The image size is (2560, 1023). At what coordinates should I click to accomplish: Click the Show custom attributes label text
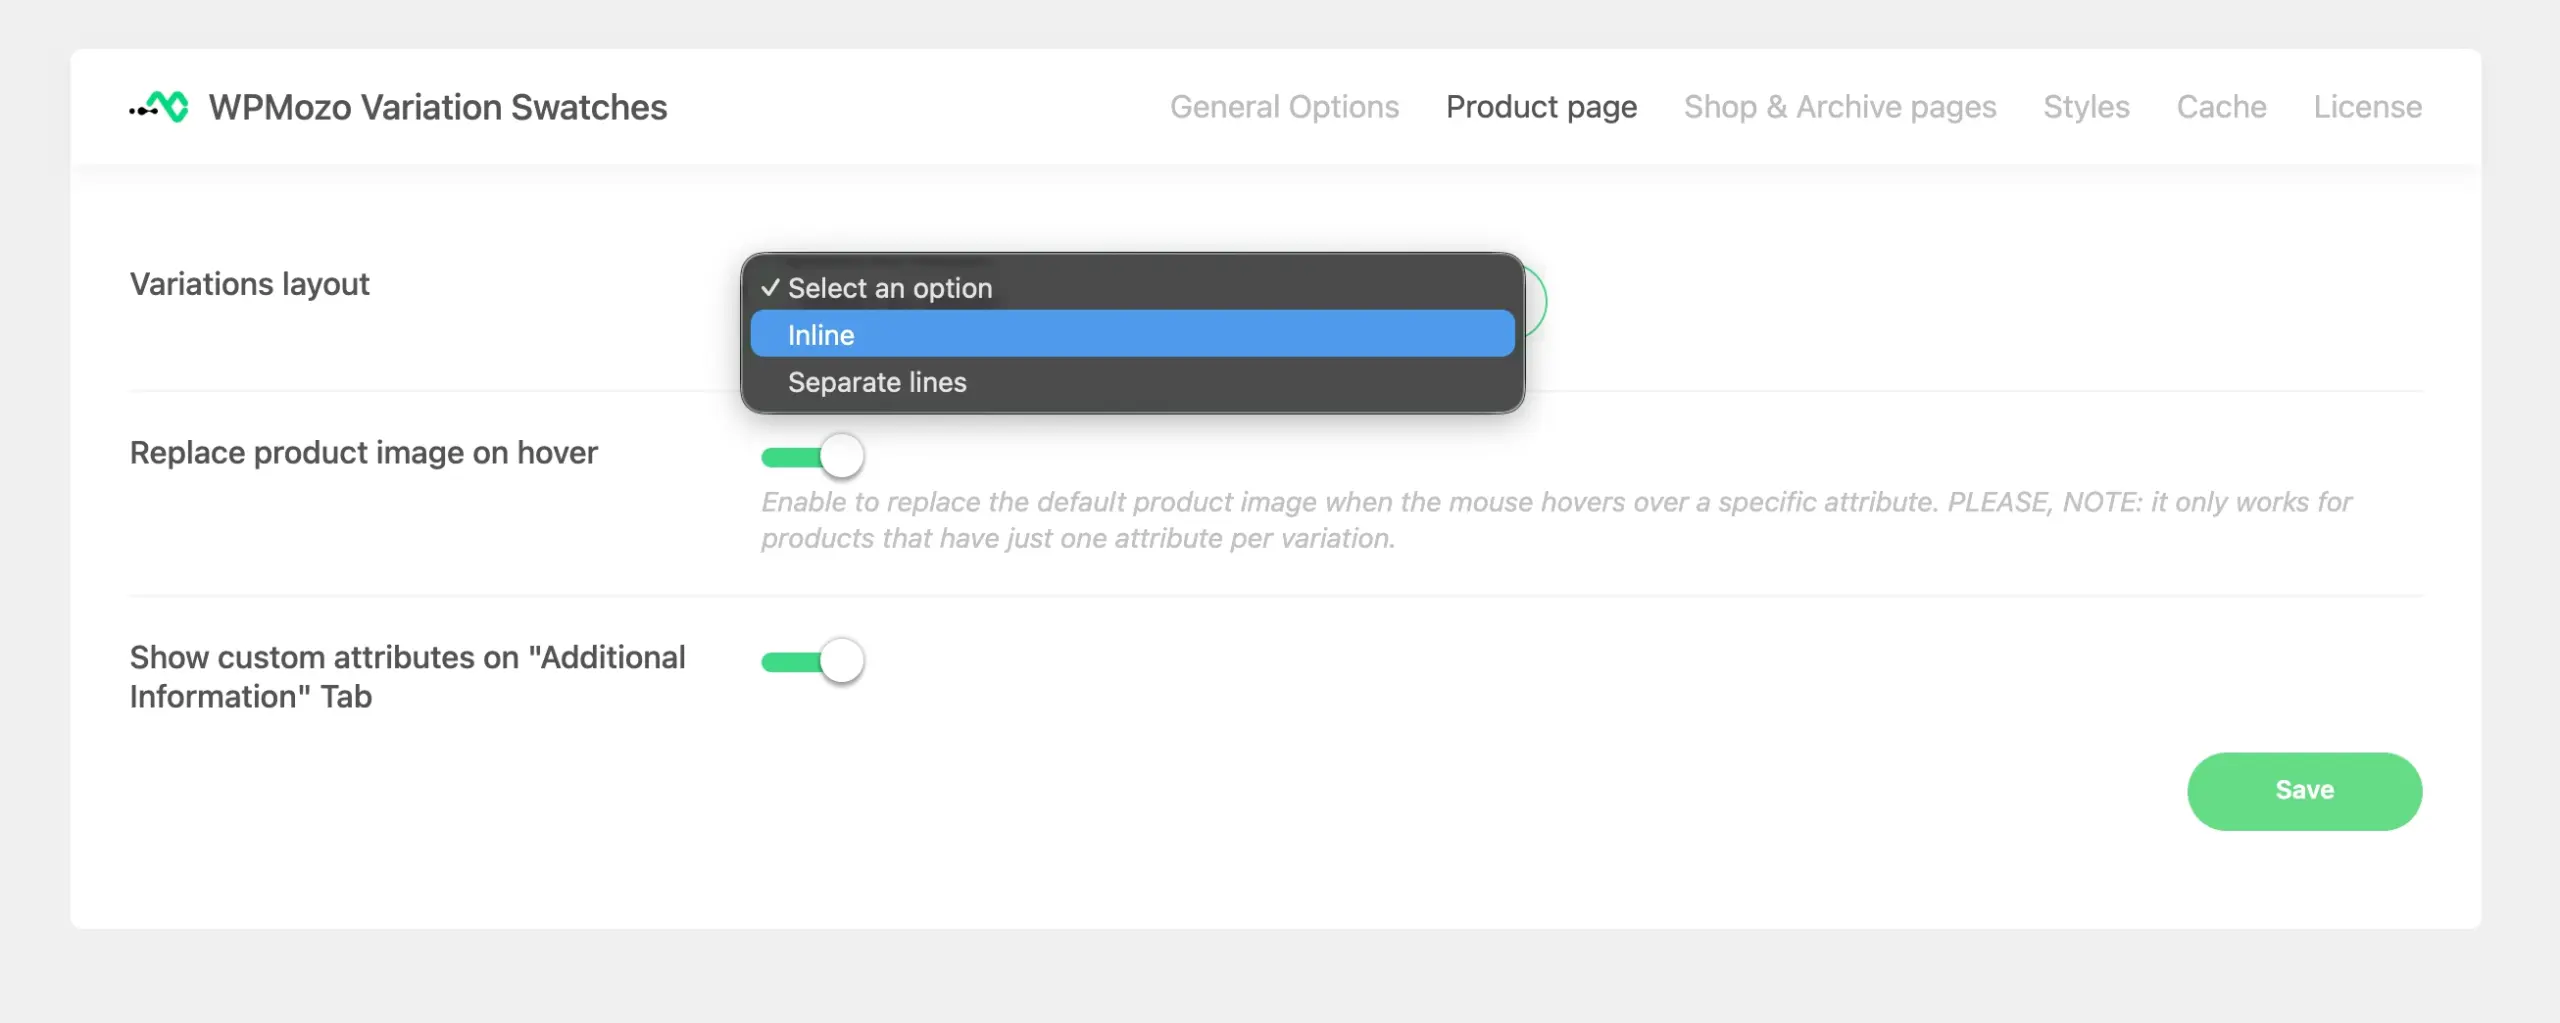point(407,676)
